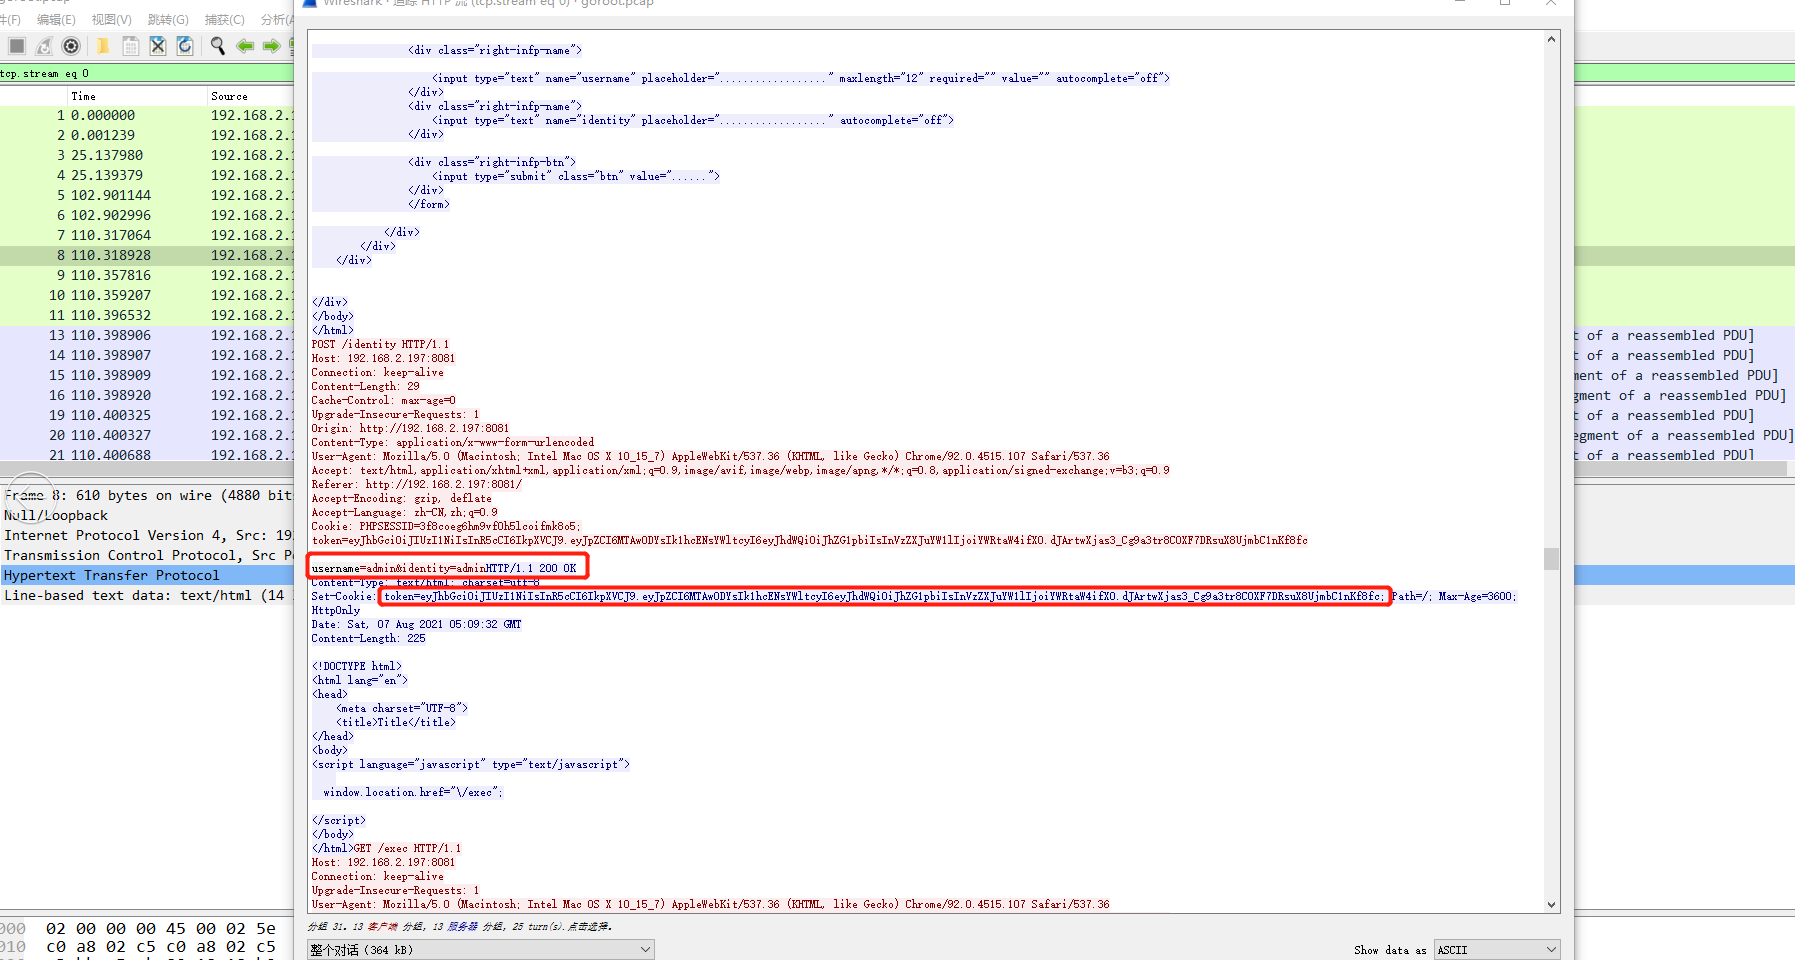Stop the running packet capture

click(17, 46)
